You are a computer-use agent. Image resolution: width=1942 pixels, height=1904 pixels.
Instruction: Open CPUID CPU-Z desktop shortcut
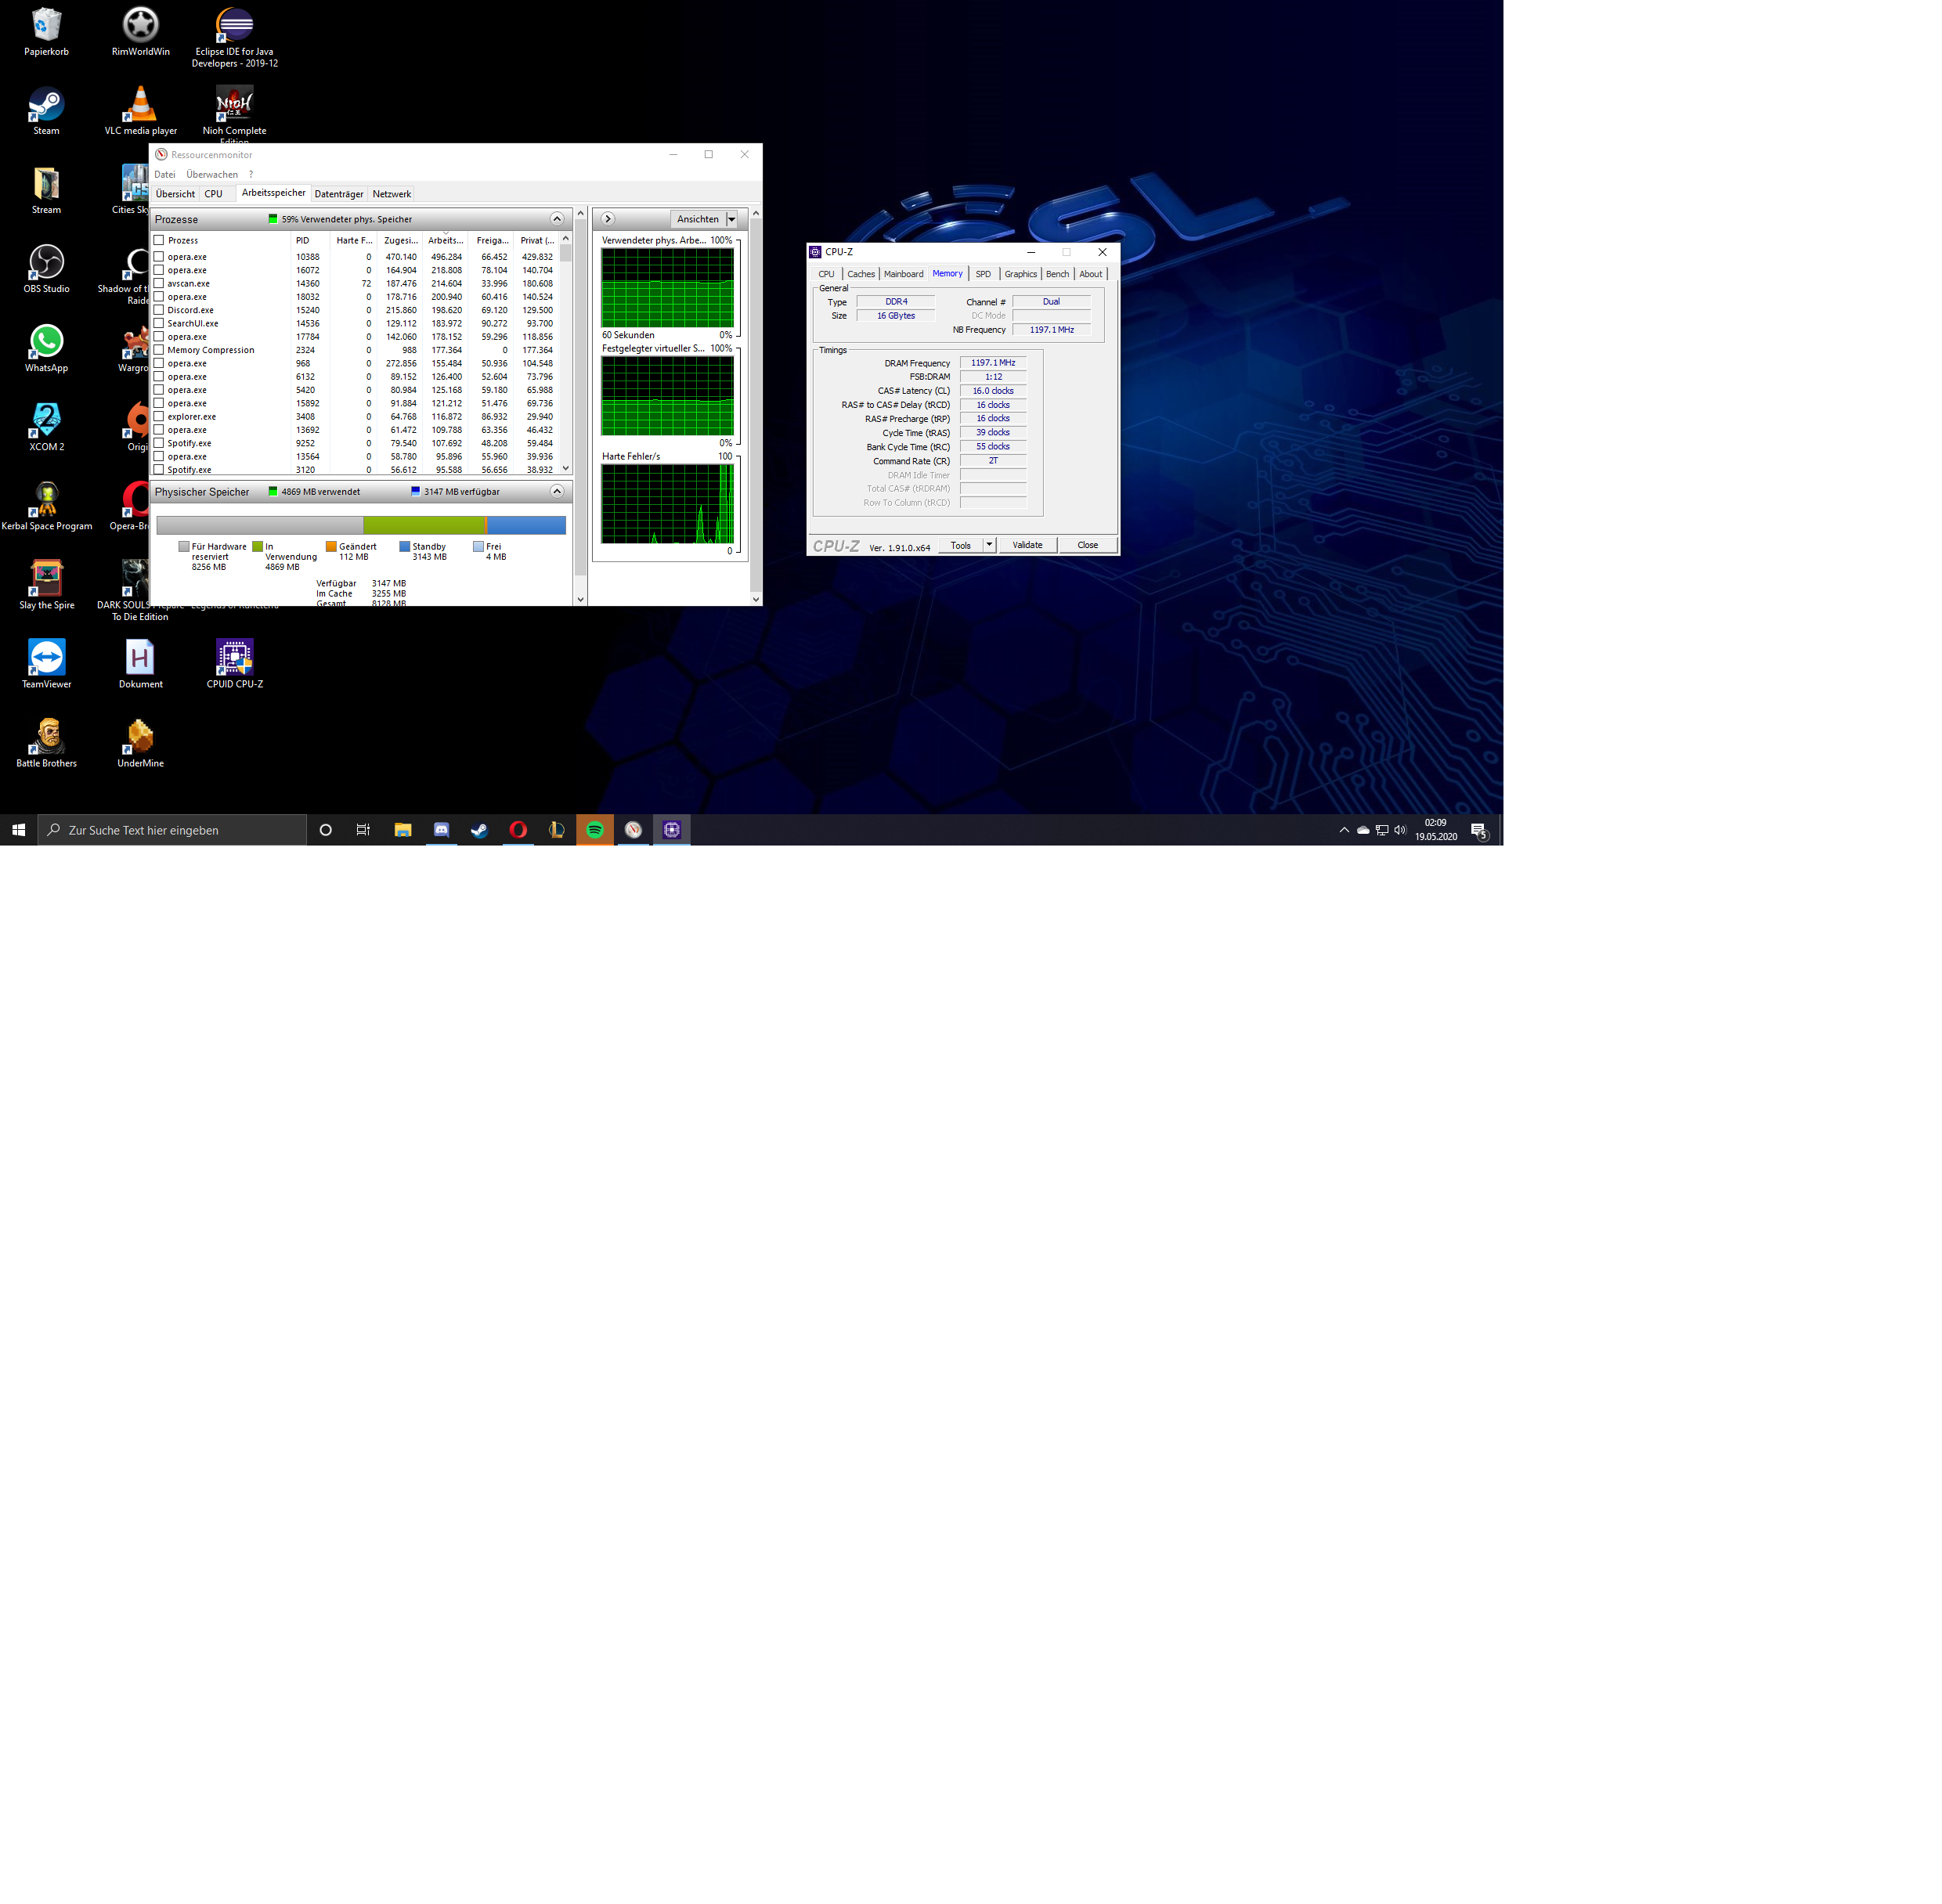[x=234, y=658]
